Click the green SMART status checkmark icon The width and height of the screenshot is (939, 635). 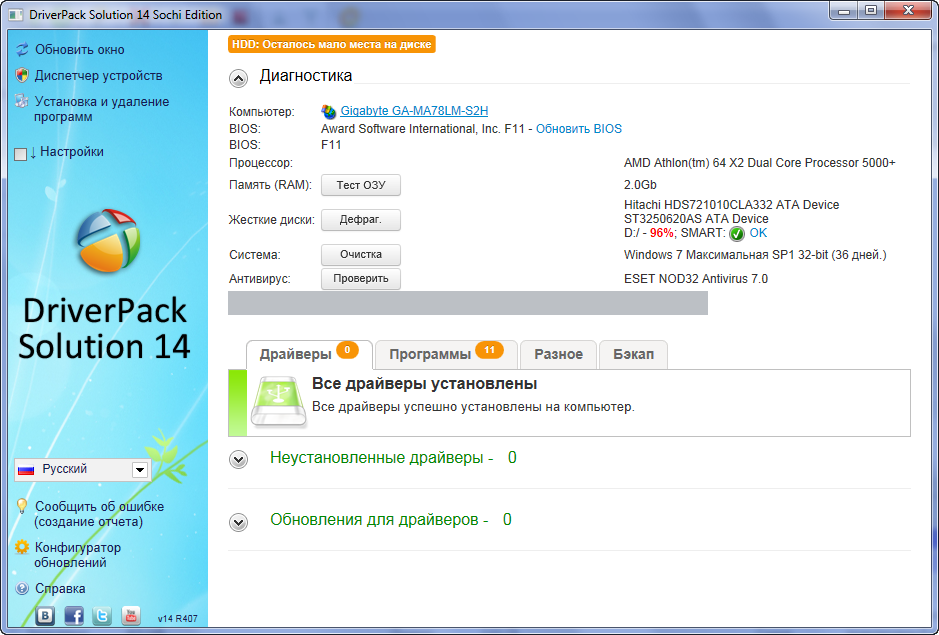pos(737,234)
